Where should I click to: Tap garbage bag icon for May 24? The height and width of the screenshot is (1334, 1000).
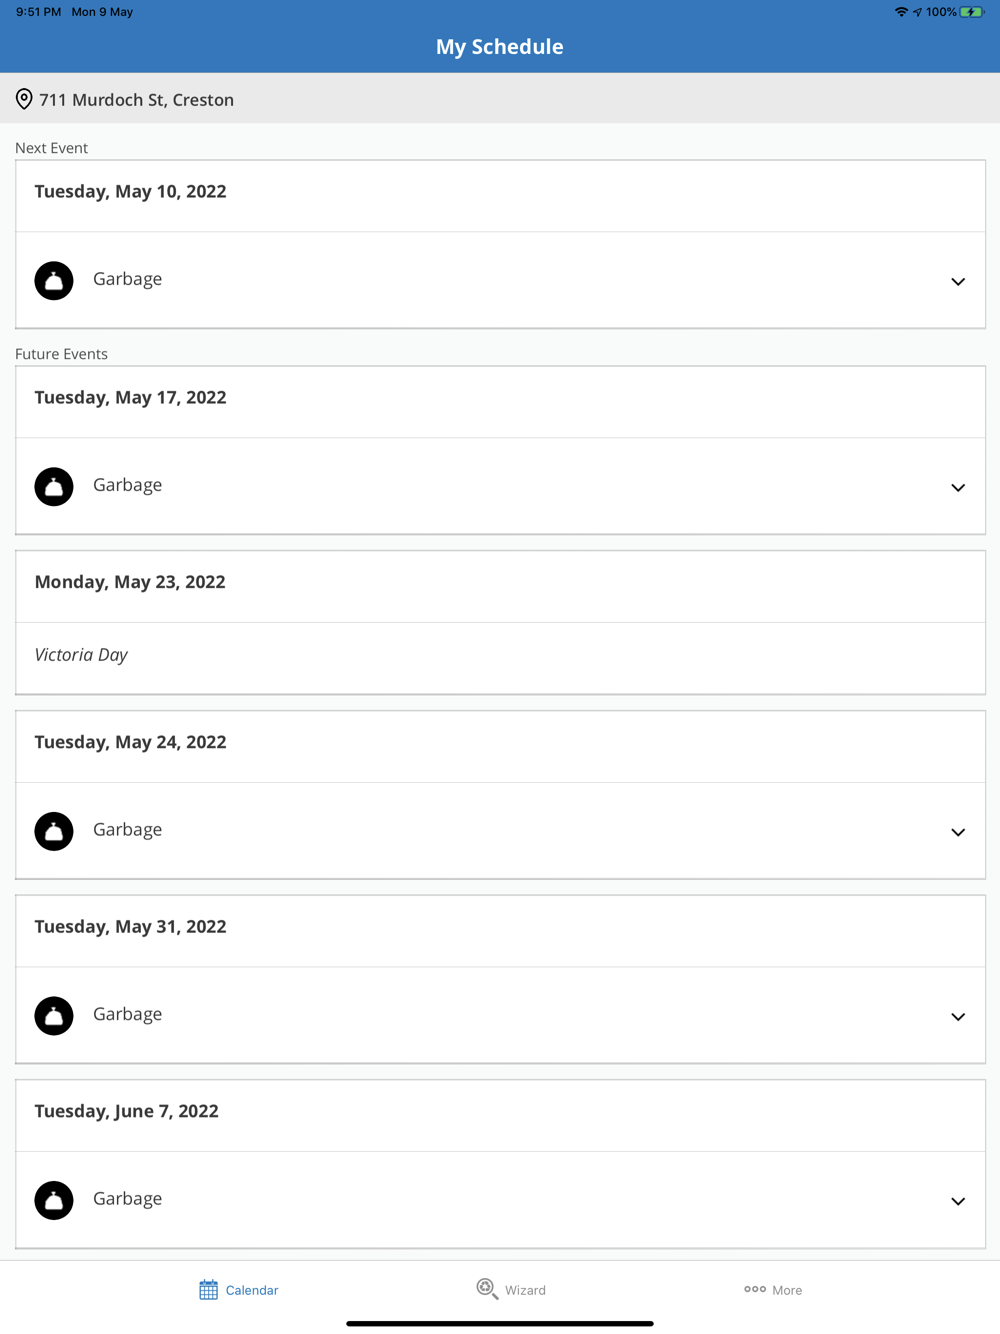pos(54,831)
